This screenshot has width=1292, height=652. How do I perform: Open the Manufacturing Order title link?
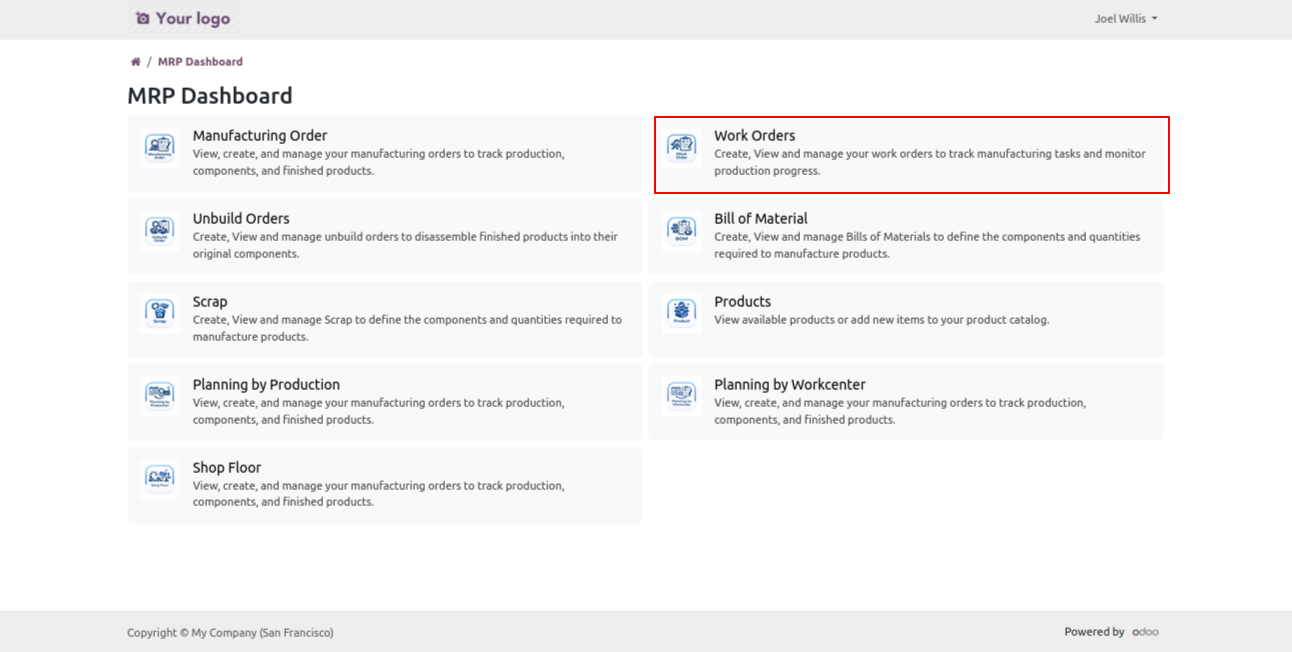point(260,136)
